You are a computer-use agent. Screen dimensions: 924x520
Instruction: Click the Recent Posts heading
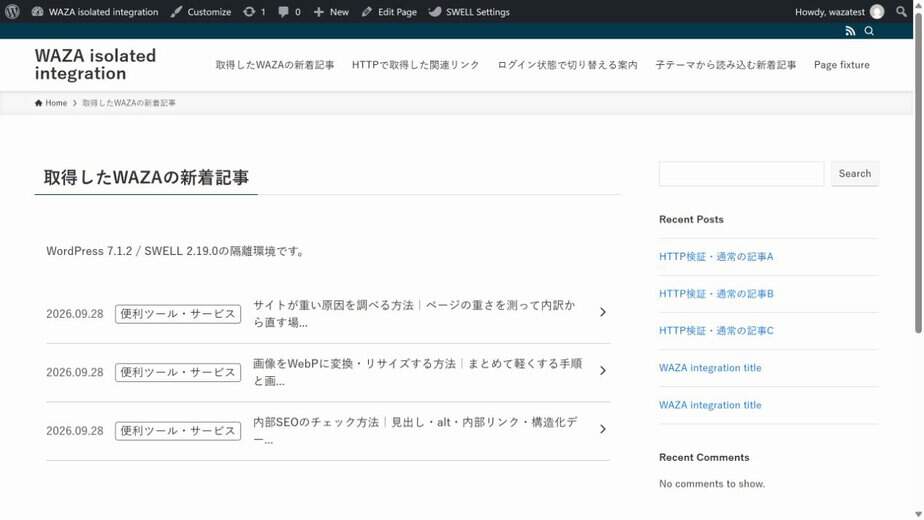tap(691, 219)
